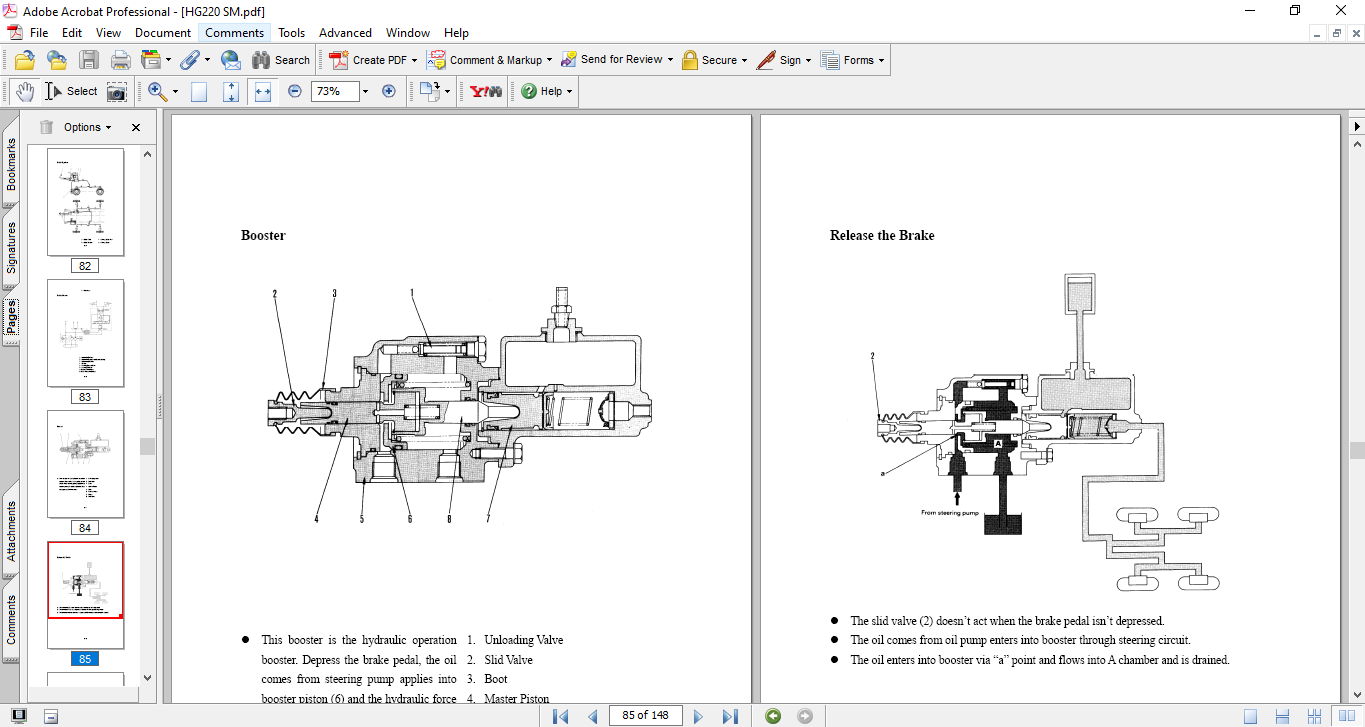Switch to the Bookmarks tab

(x=11, y=164)
